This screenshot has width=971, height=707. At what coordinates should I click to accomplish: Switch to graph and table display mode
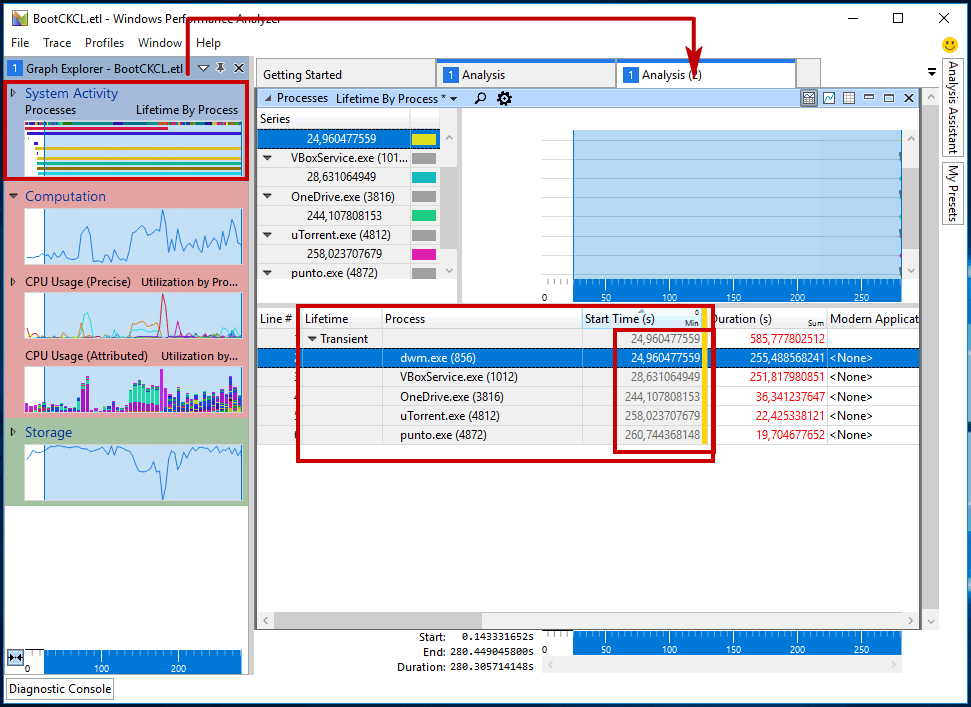click(809, 98)
